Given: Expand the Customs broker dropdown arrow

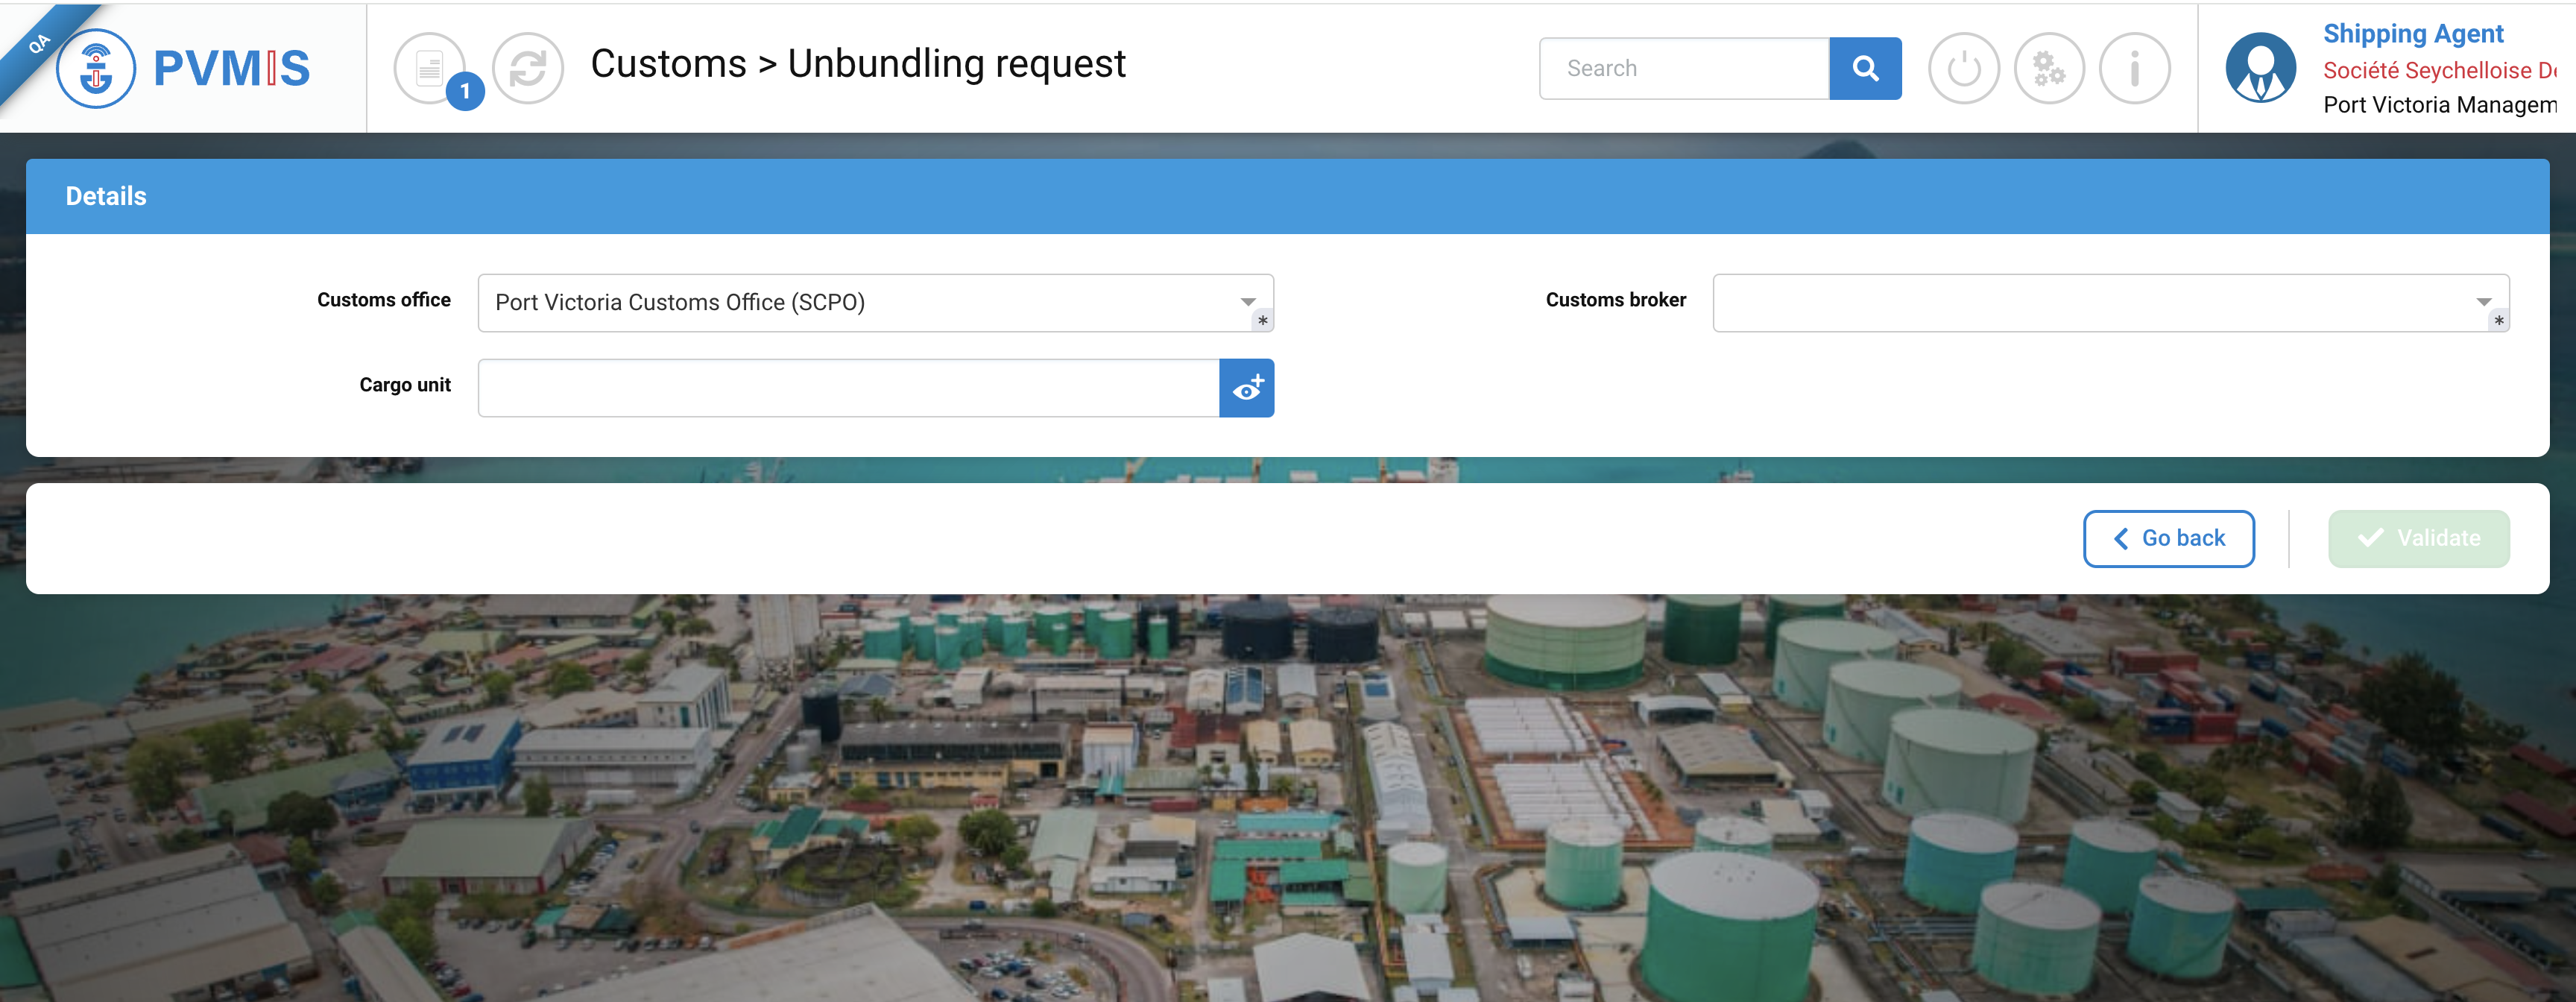Looking at the screenshot, I should point(2483,301).
